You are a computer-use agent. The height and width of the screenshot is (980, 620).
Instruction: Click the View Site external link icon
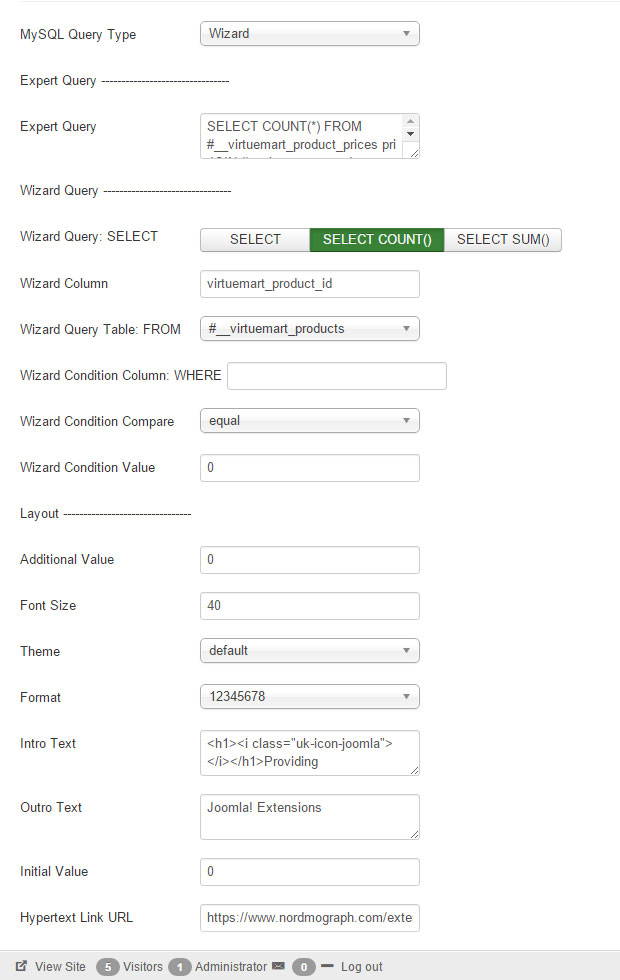click(21, 966)
